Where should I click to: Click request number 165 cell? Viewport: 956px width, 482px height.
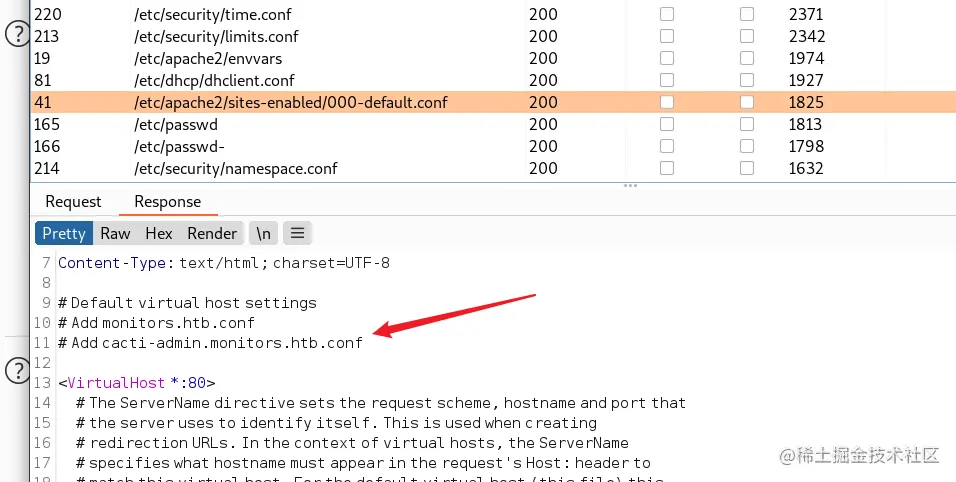point(47,124)
